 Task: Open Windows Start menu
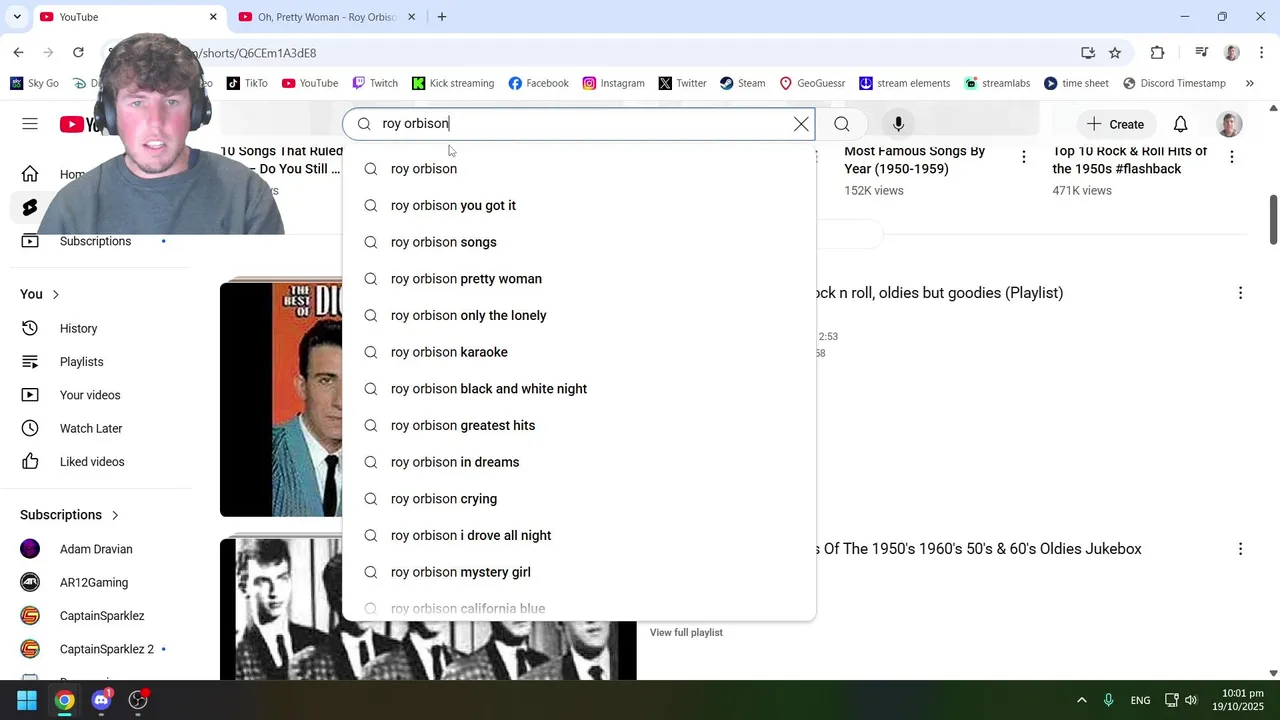pos(27,700)
